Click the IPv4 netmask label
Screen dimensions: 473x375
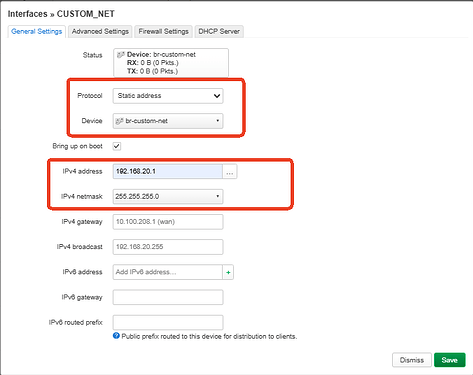82,196
